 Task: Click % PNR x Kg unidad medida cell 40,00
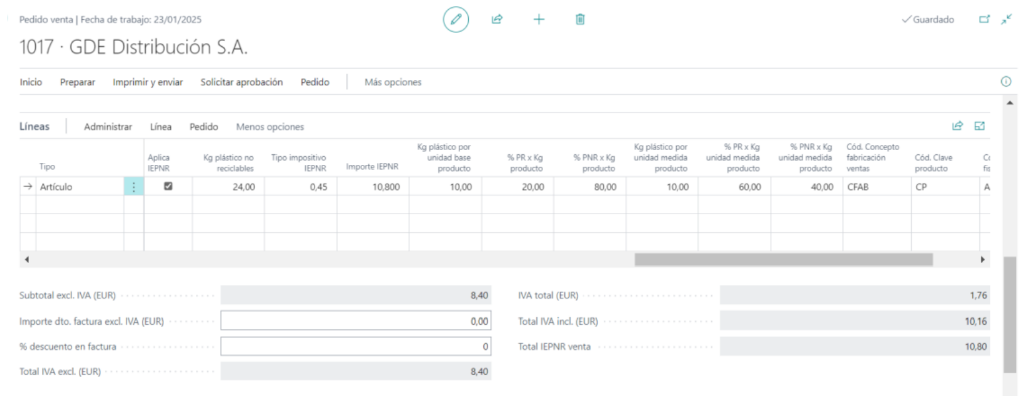[x=806, y=187]
